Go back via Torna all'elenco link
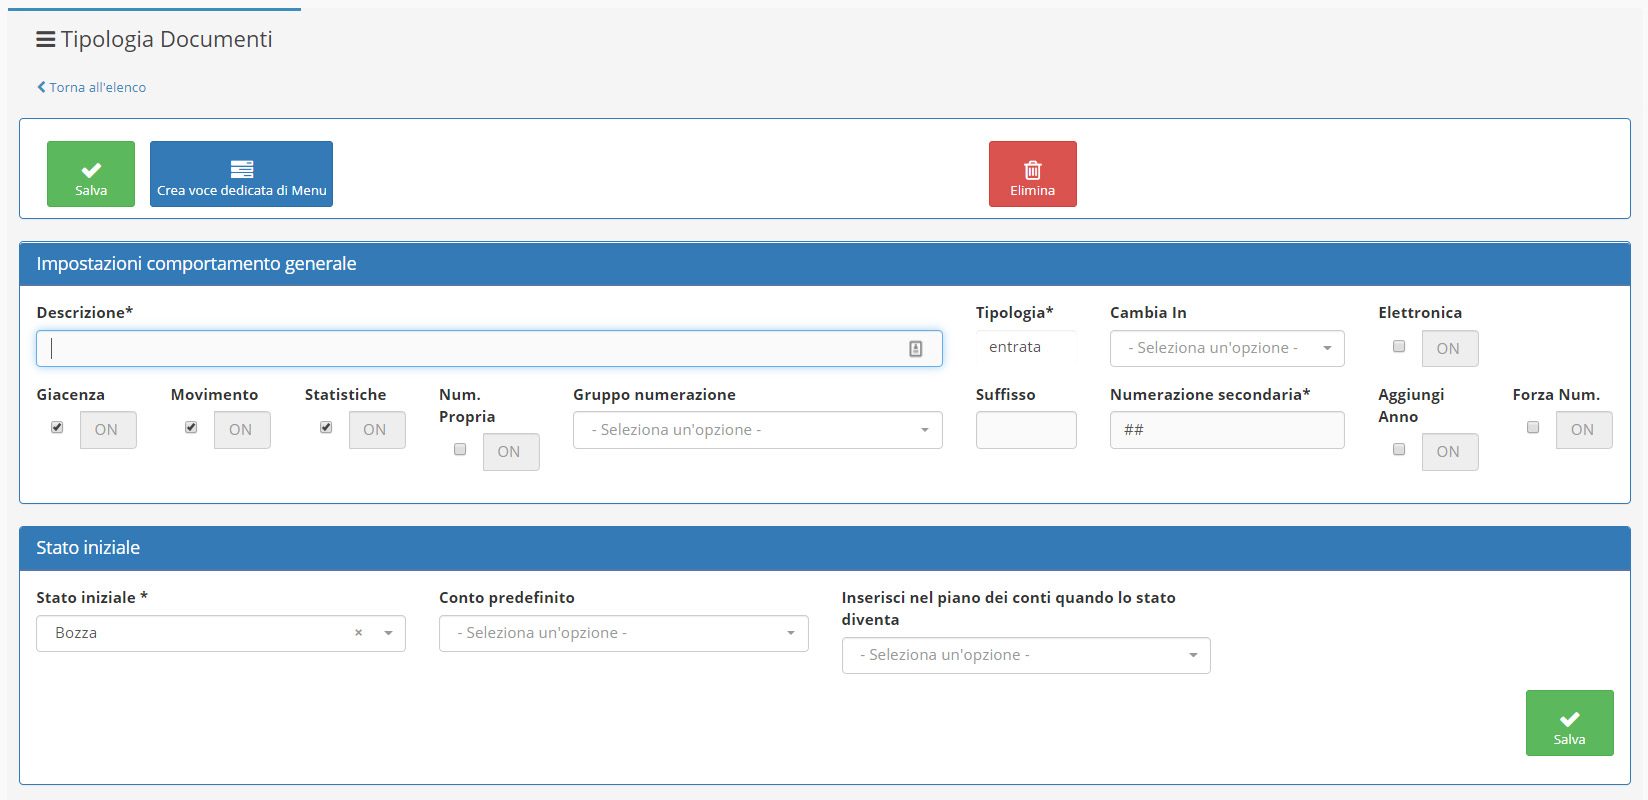The image size is (1648, 800). (92, 88)
